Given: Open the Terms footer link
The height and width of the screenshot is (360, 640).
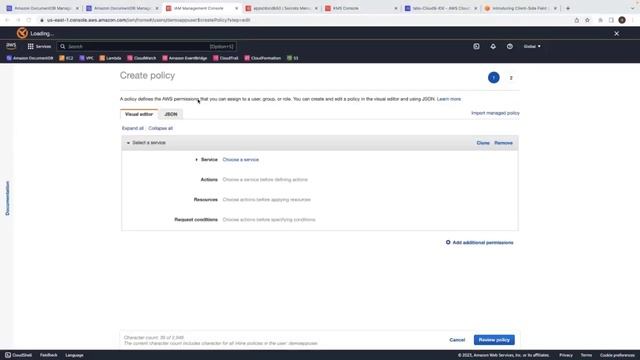Looking at the screenshot, I should (x=586, y=355).
